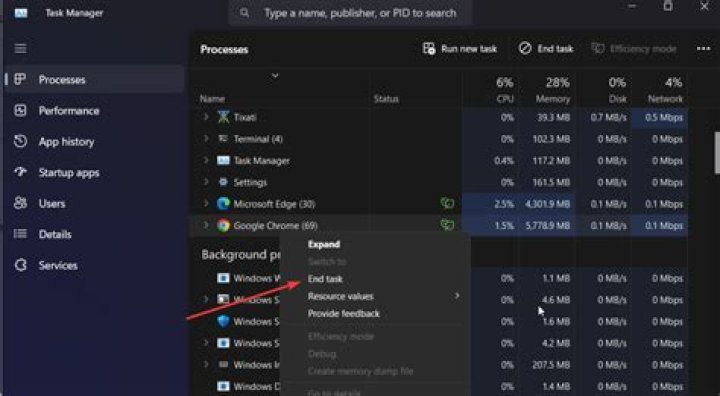Sort by the CPU column header

(x=505, y=99)
